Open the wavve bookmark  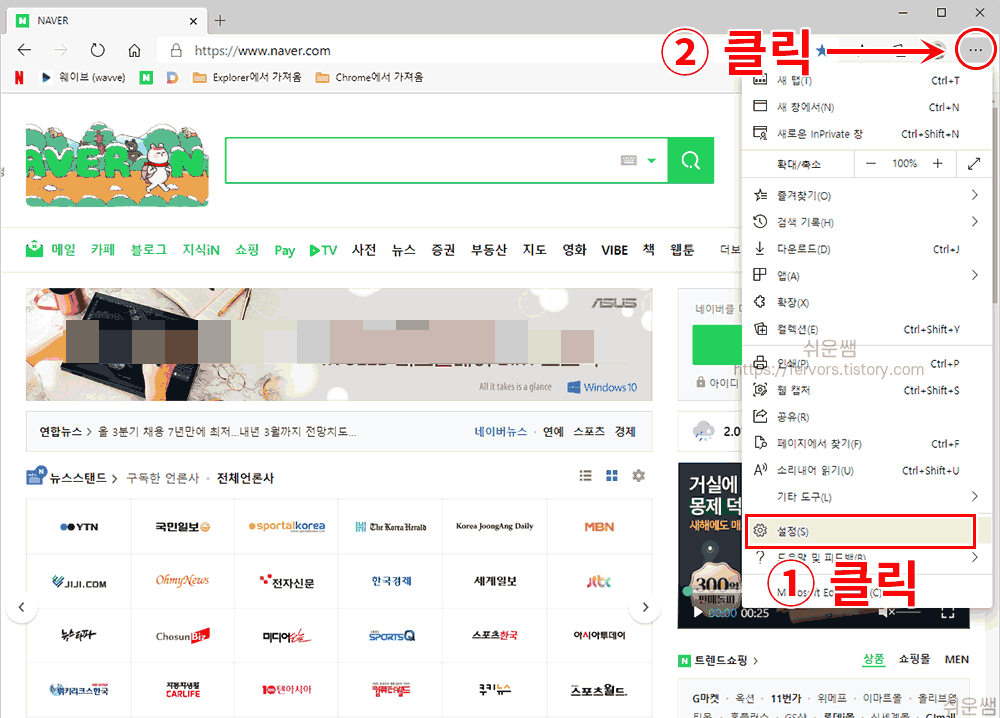pyautogui.click(x=83, y=77)
